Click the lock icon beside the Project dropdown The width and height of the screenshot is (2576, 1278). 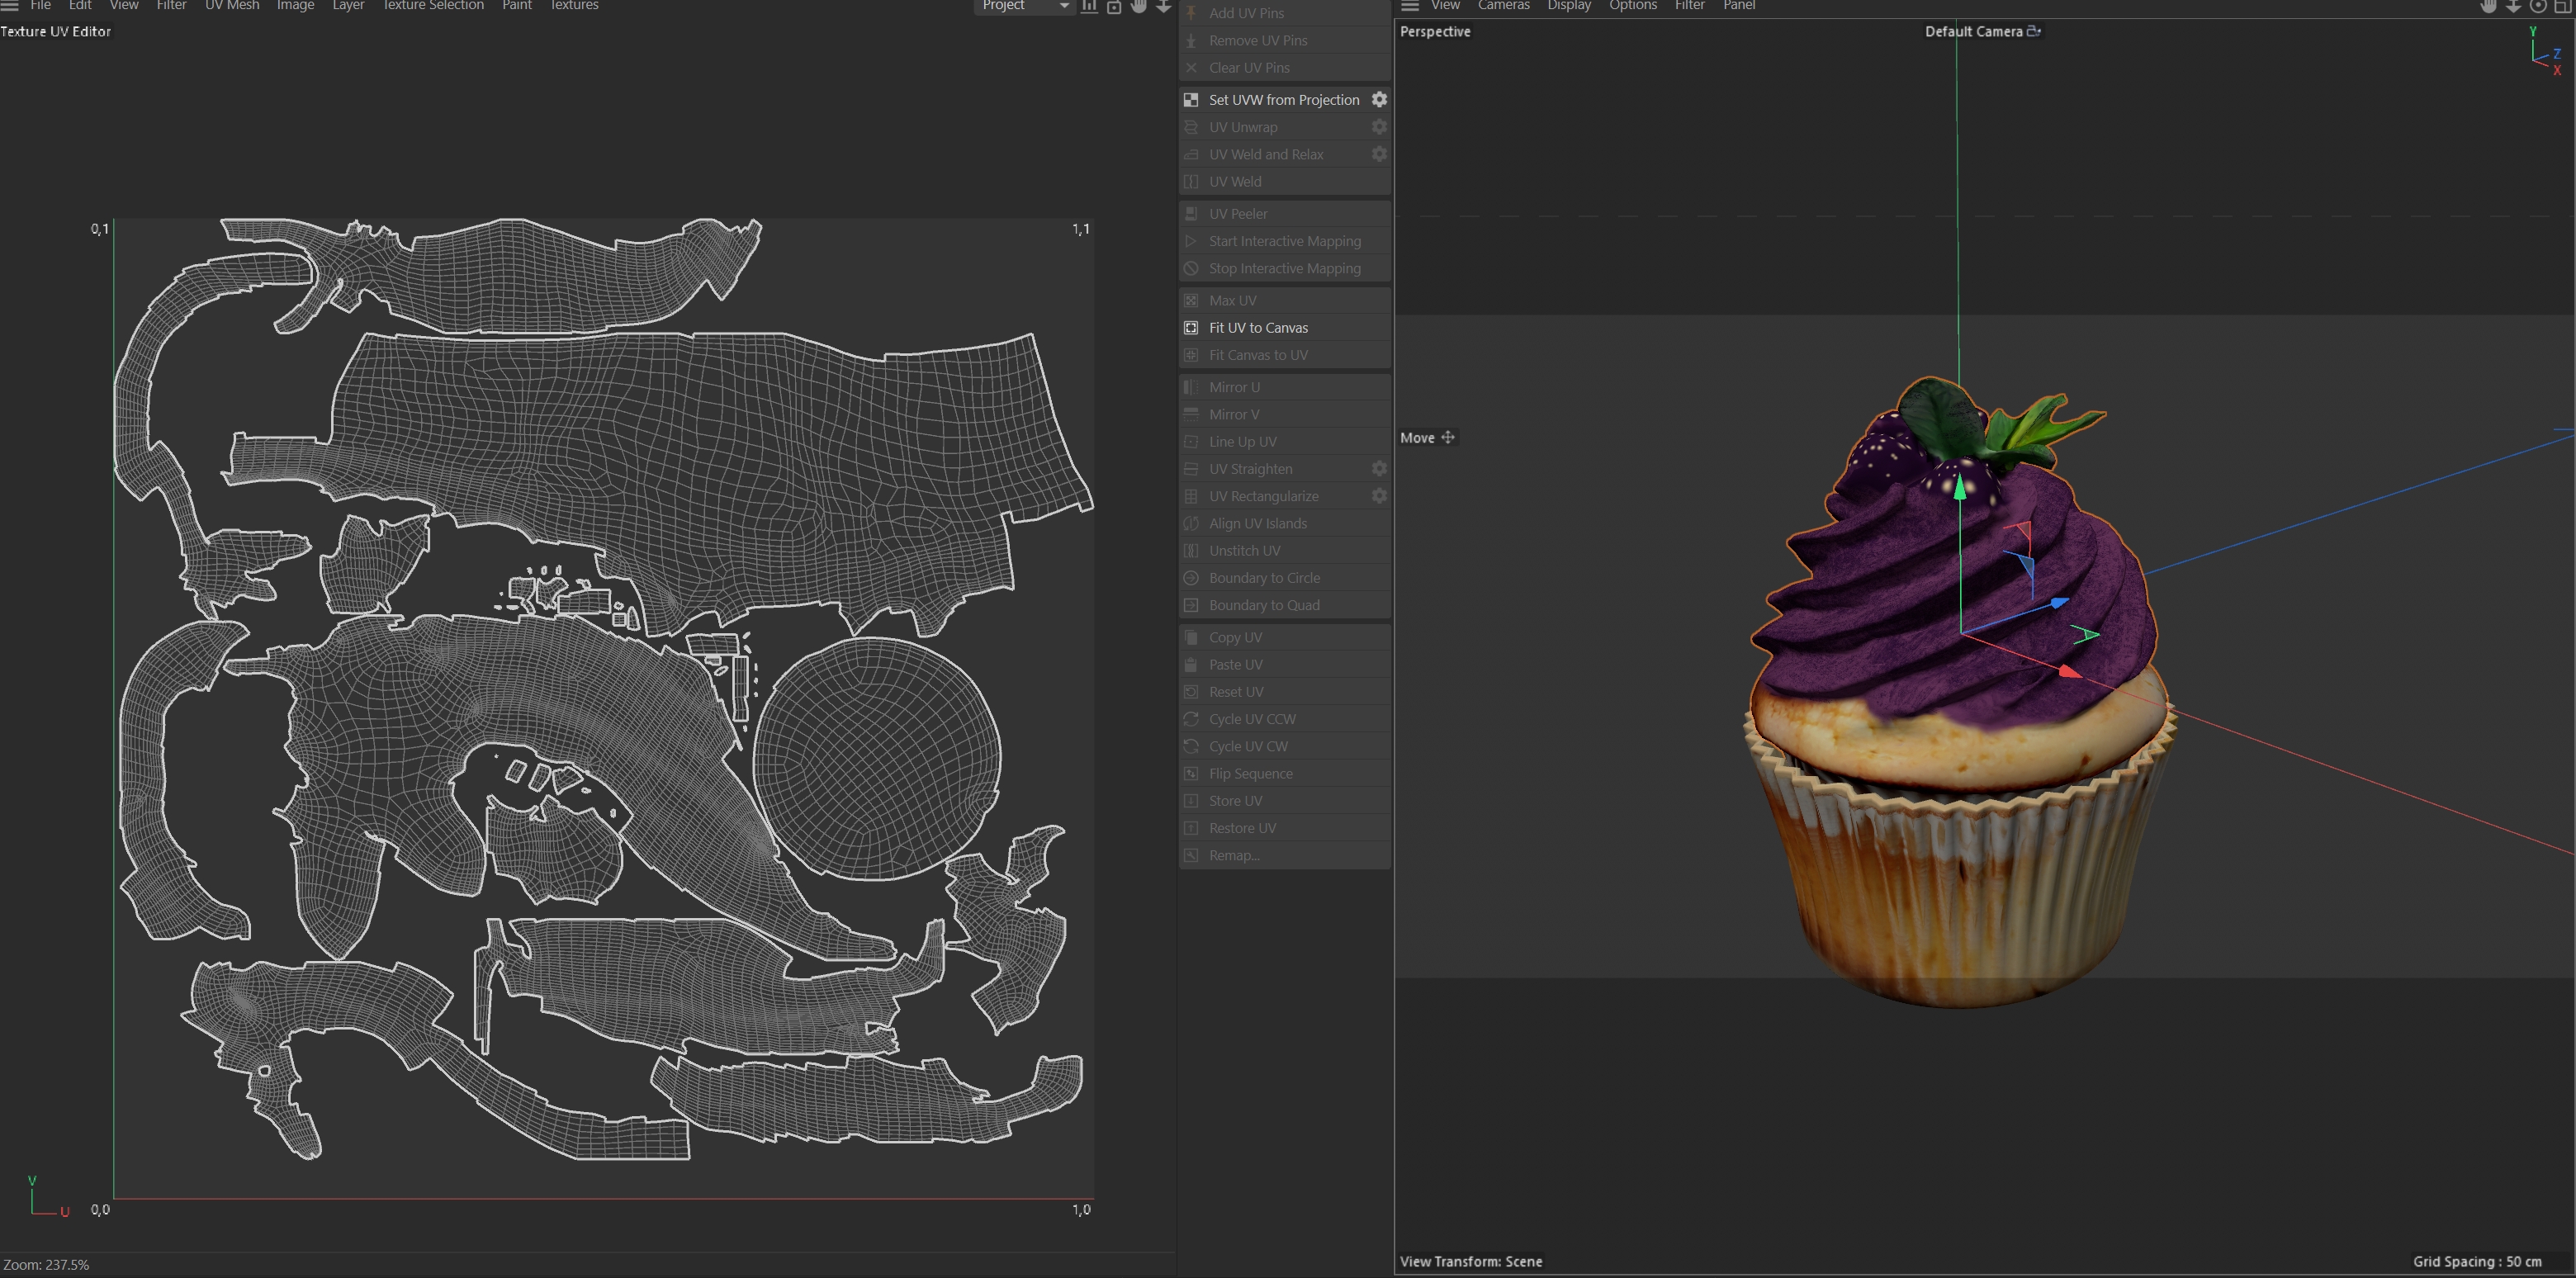pyautogui.click(x=1114, y=6)
